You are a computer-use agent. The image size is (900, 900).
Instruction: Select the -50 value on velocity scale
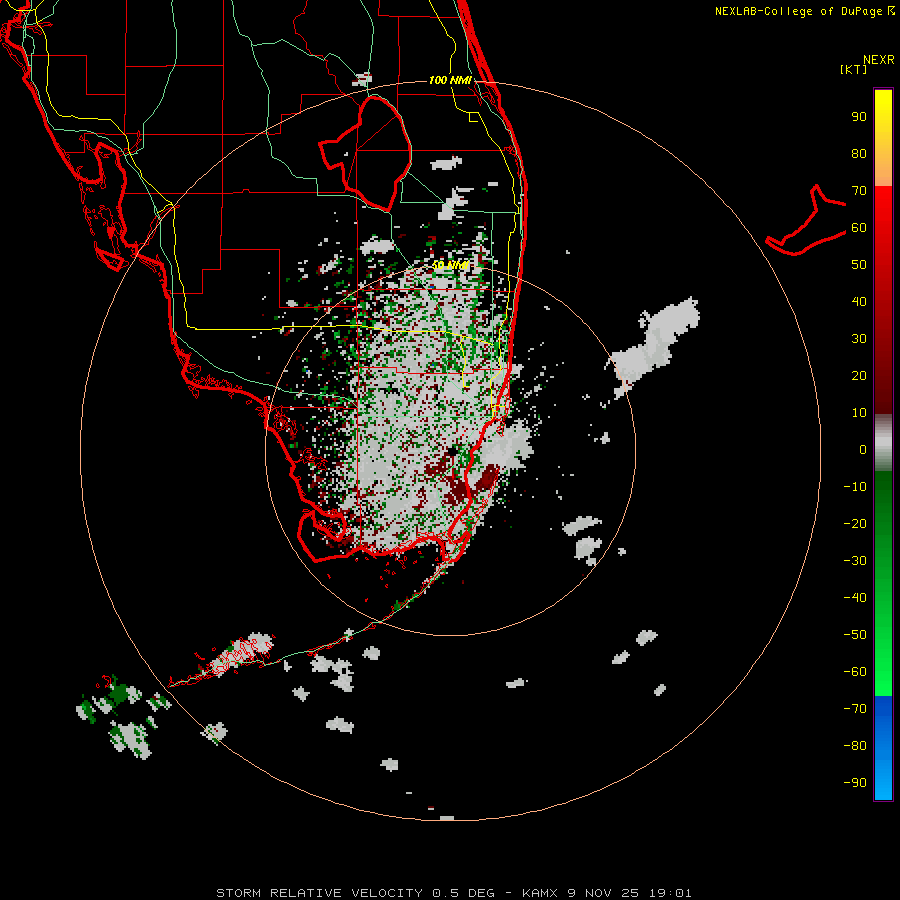click(855, 634)
